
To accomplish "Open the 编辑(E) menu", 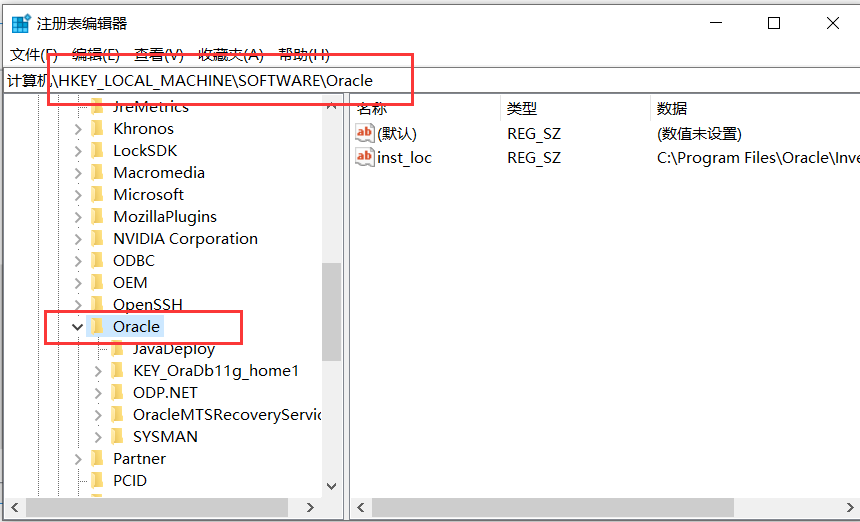I will pyautogui.click(x=95, y=54).
